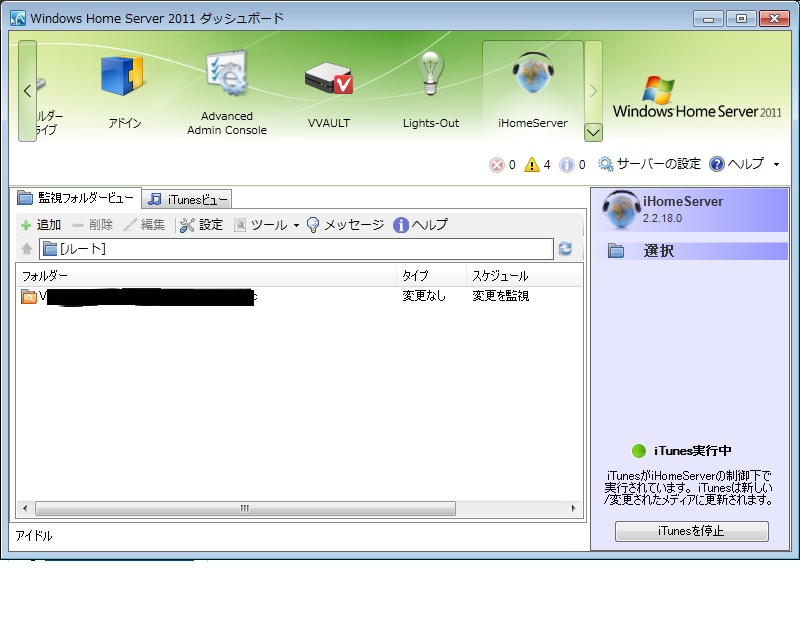Switch to iTunesビュー tab
This screenshot has height=632, width=800.
(x=187, y=199)
